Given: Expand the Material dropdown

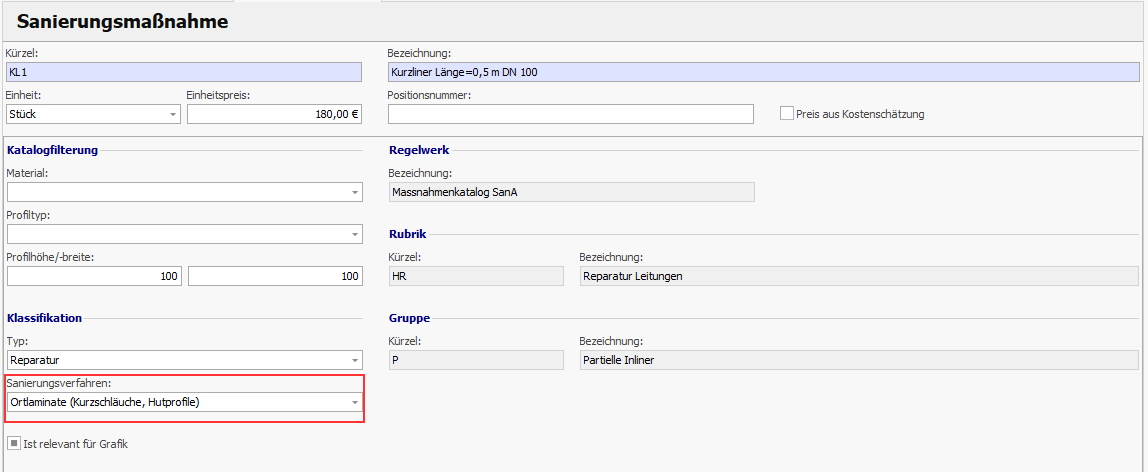Looking at the screenshot, I should click(x=355, y=192).
